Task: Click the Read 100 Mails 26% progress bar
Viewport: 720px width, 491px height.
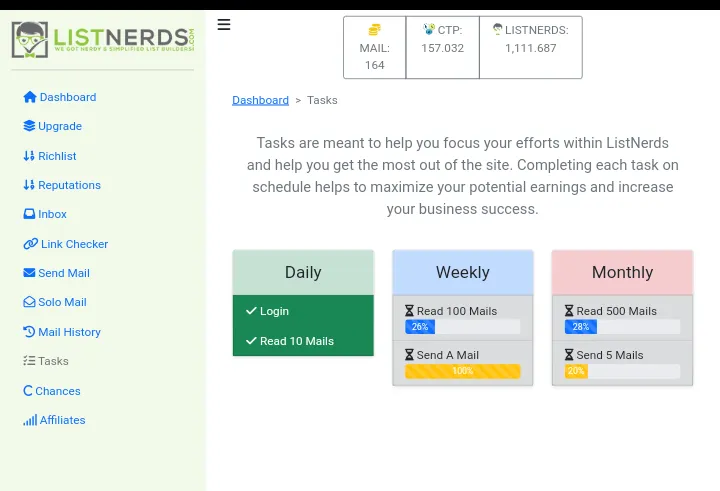Action: [x=462, y=327]
